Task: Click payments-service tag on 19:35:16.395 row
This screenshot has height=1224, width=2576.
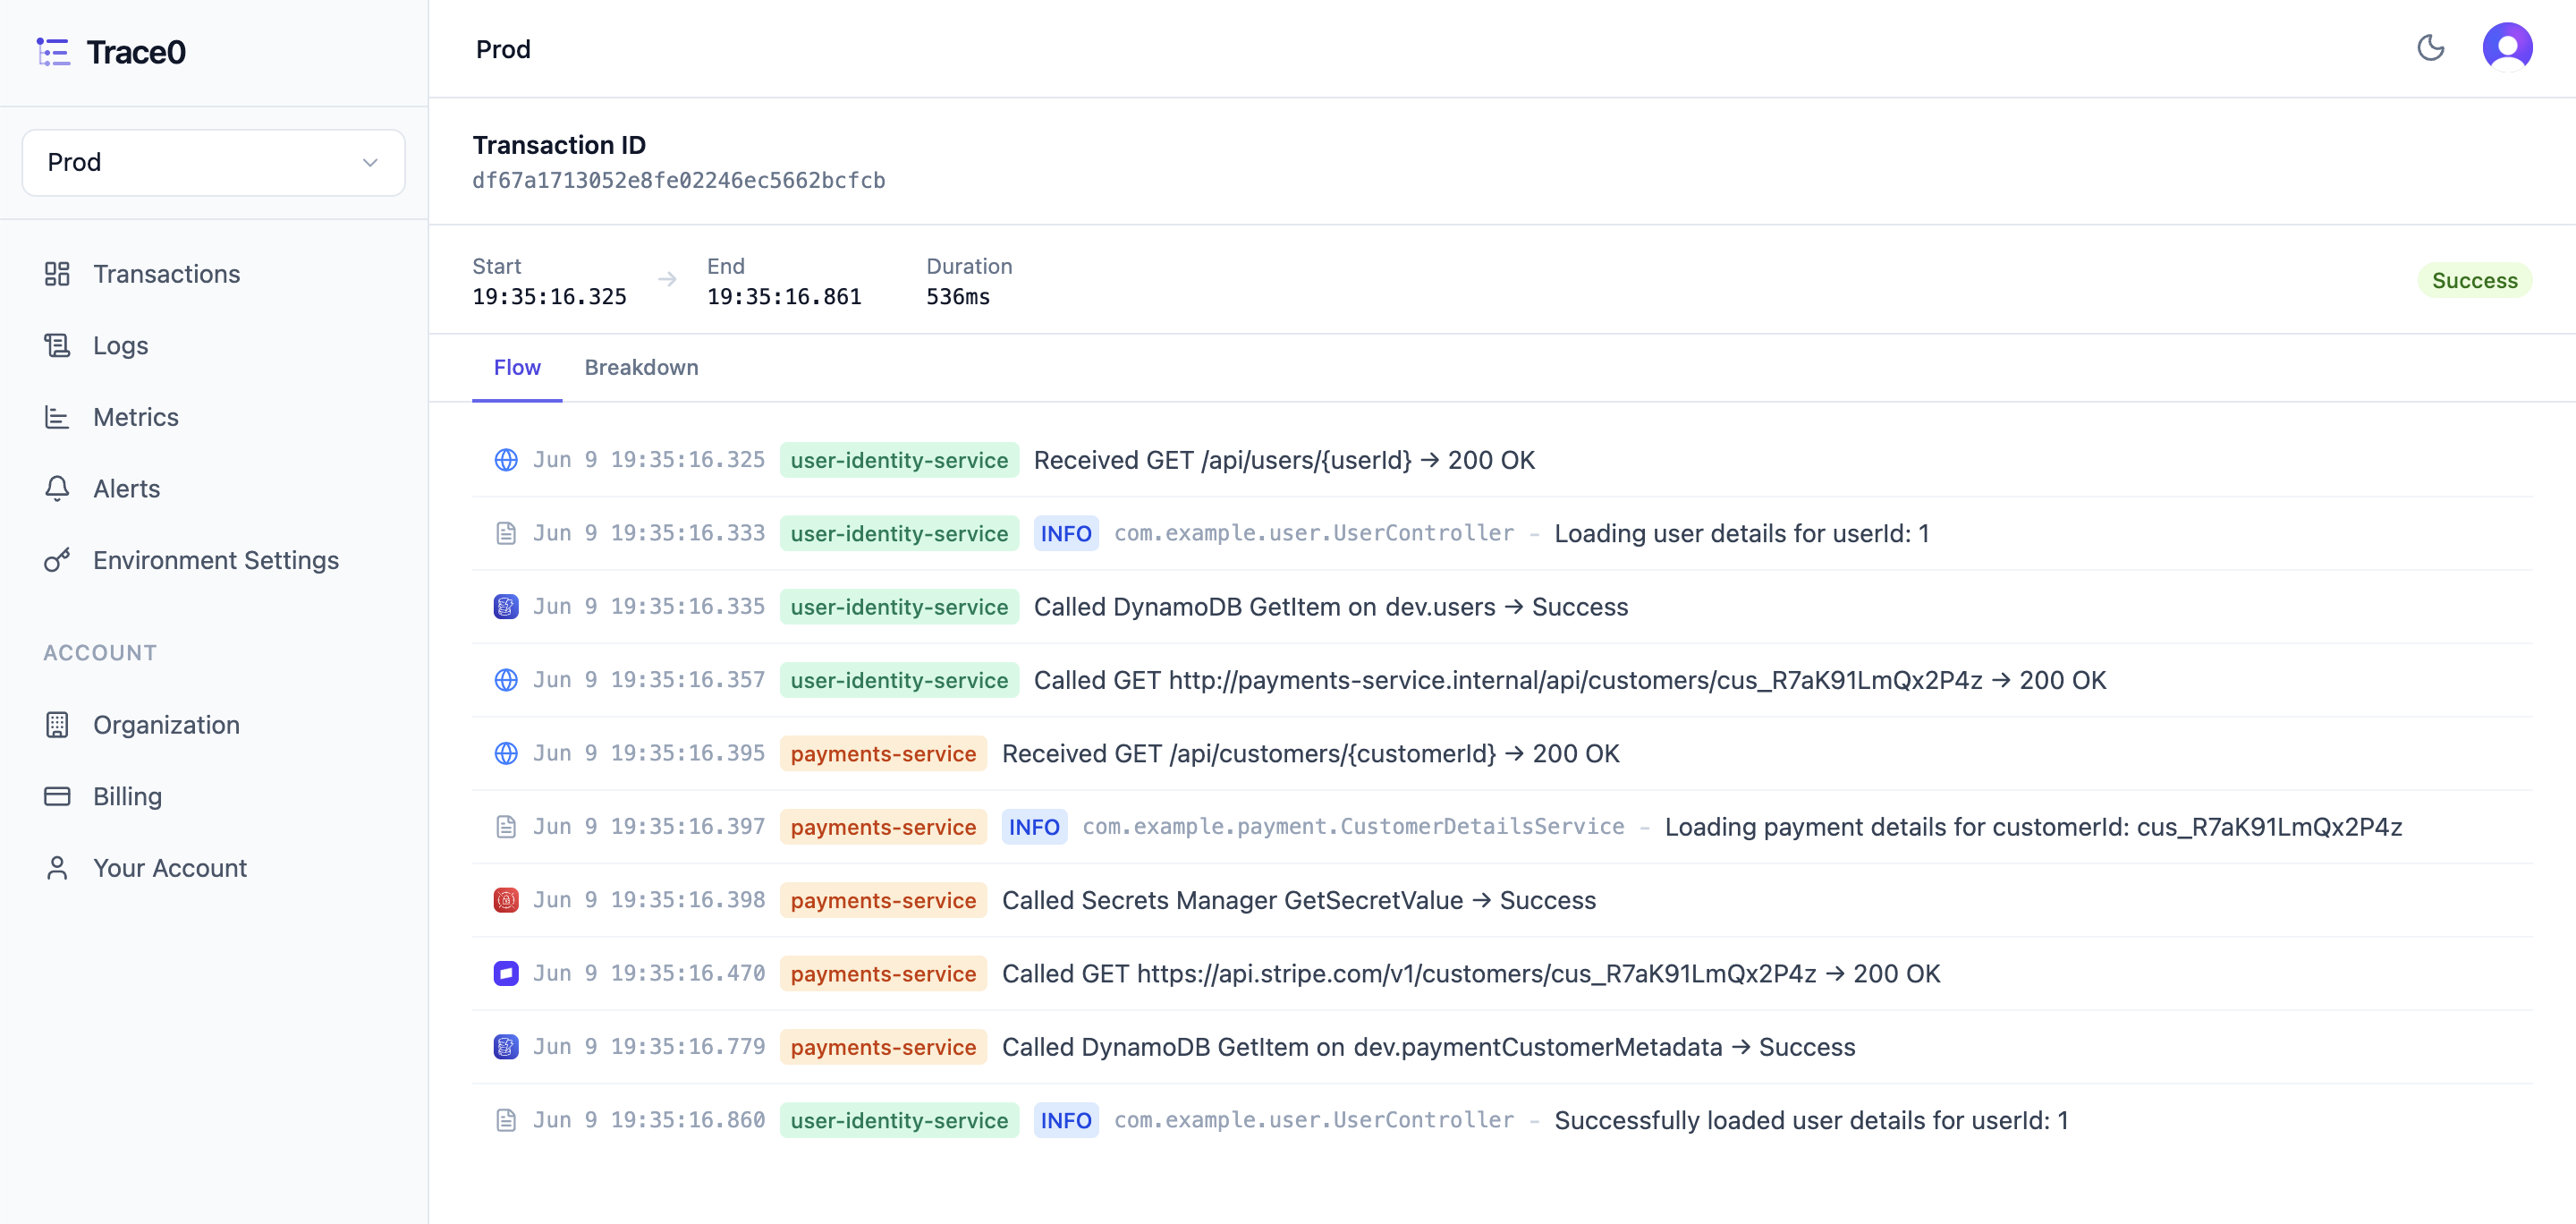Action: point(883,753)
